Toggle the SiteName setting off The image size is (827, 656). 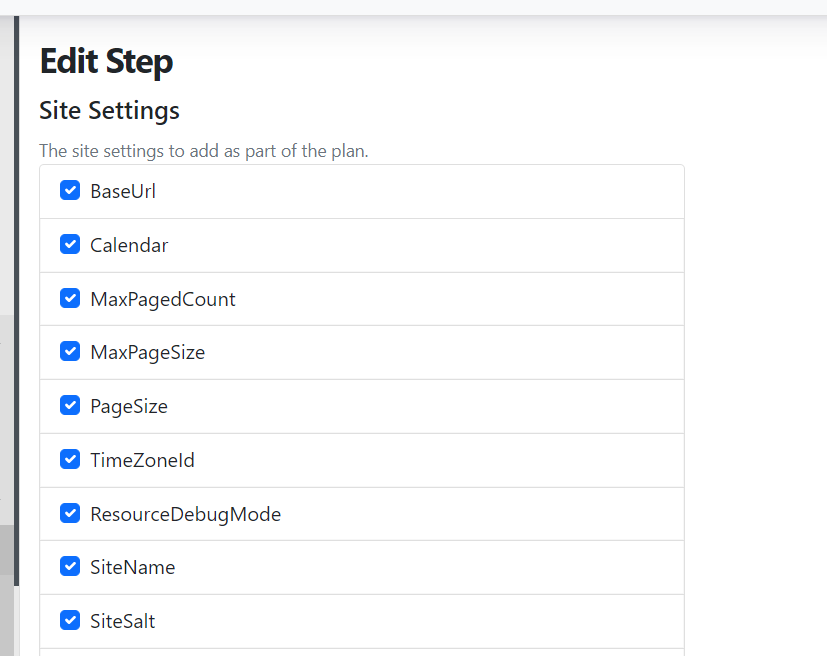click(x=69, y=566)
